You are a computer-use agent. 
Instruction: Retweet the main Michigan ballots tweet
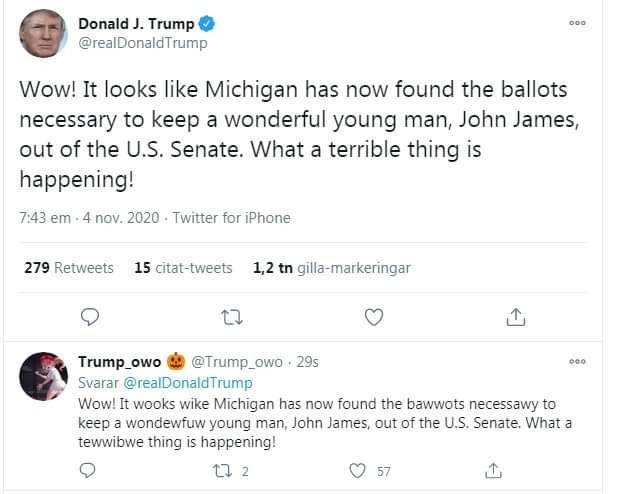click(x=231, y=317)
